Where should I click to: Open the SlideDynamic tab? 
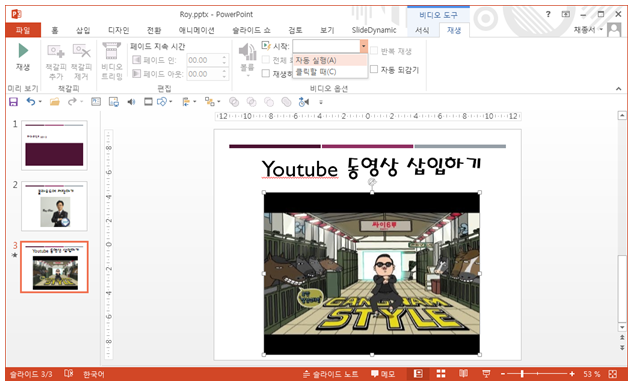point(374,30)
